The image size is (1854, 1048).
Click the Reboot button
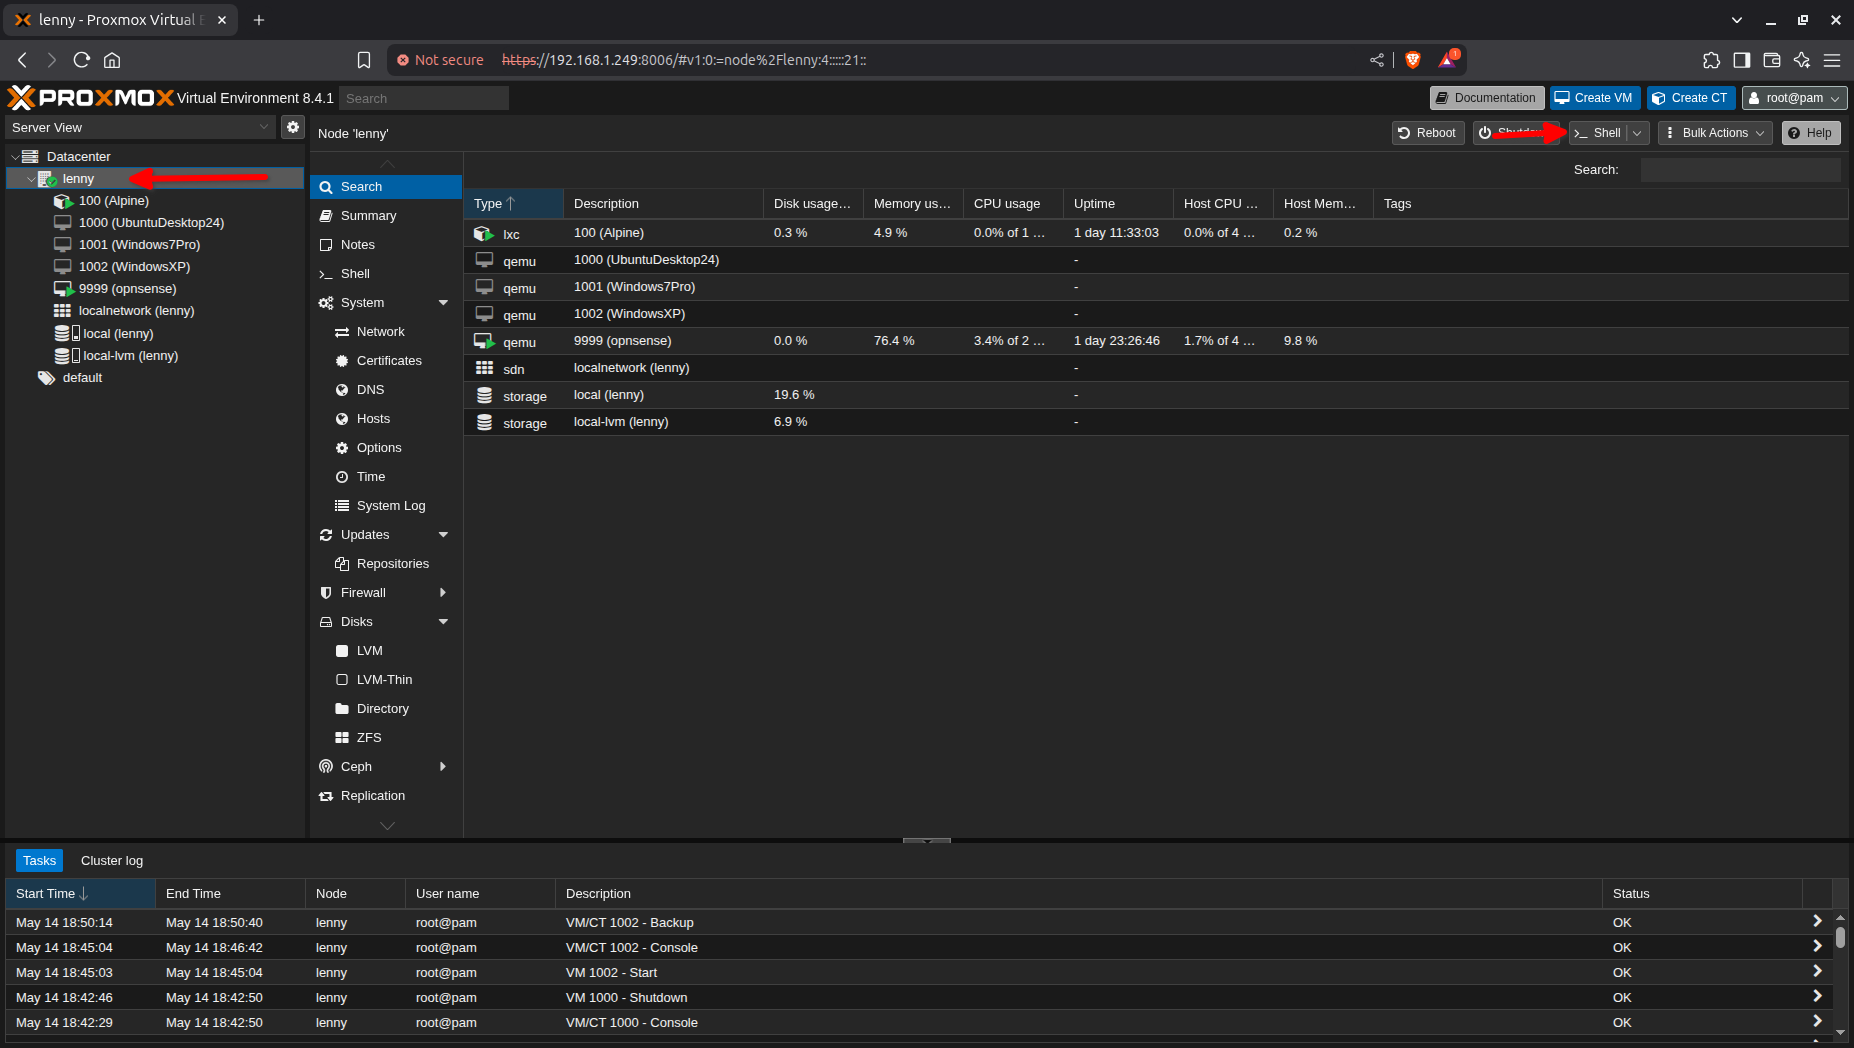[1428, 133]
